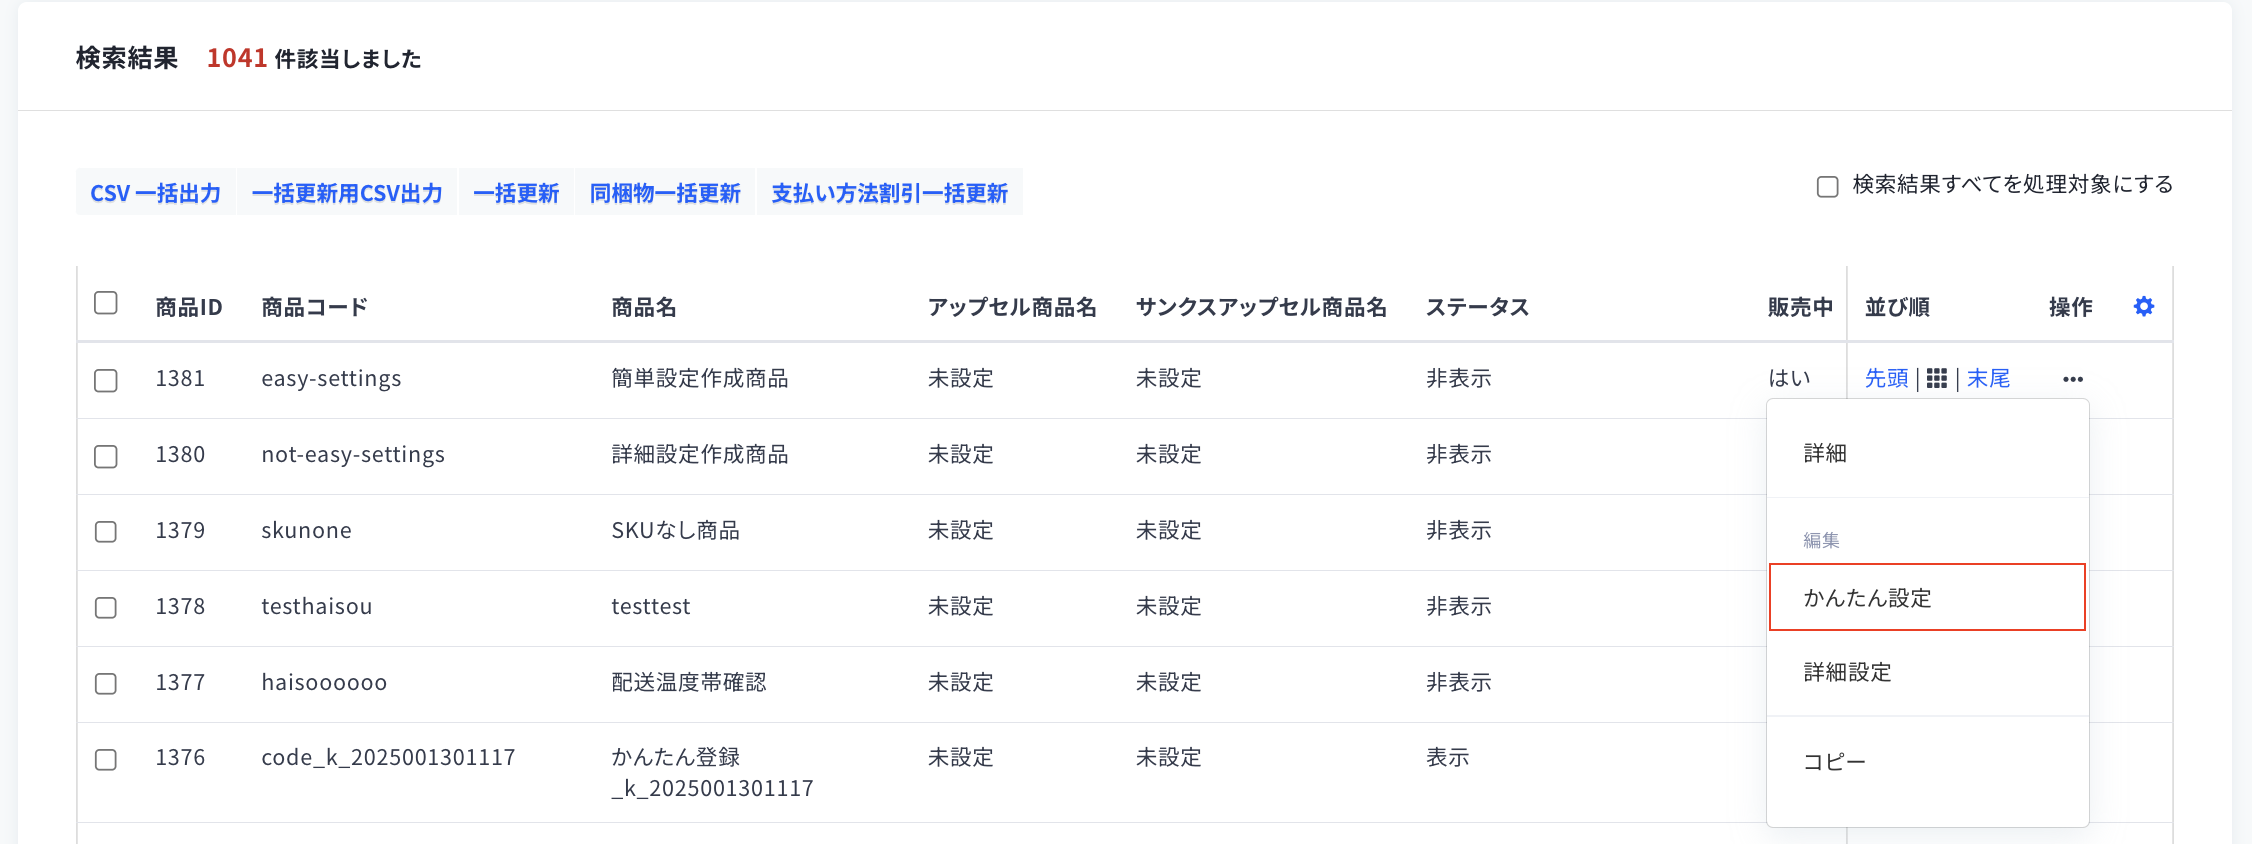Click the アップセル商品名 column header

click(x=1012, y=307)
